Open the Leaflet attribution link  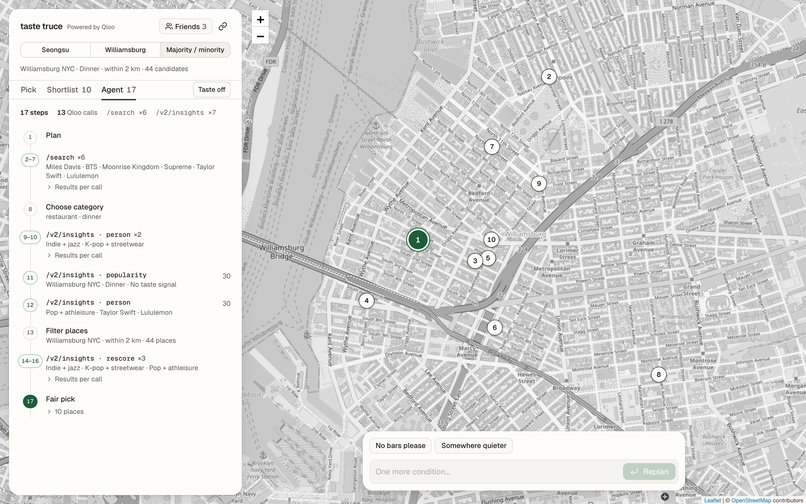pyautogui.click(x=712, y=500)
